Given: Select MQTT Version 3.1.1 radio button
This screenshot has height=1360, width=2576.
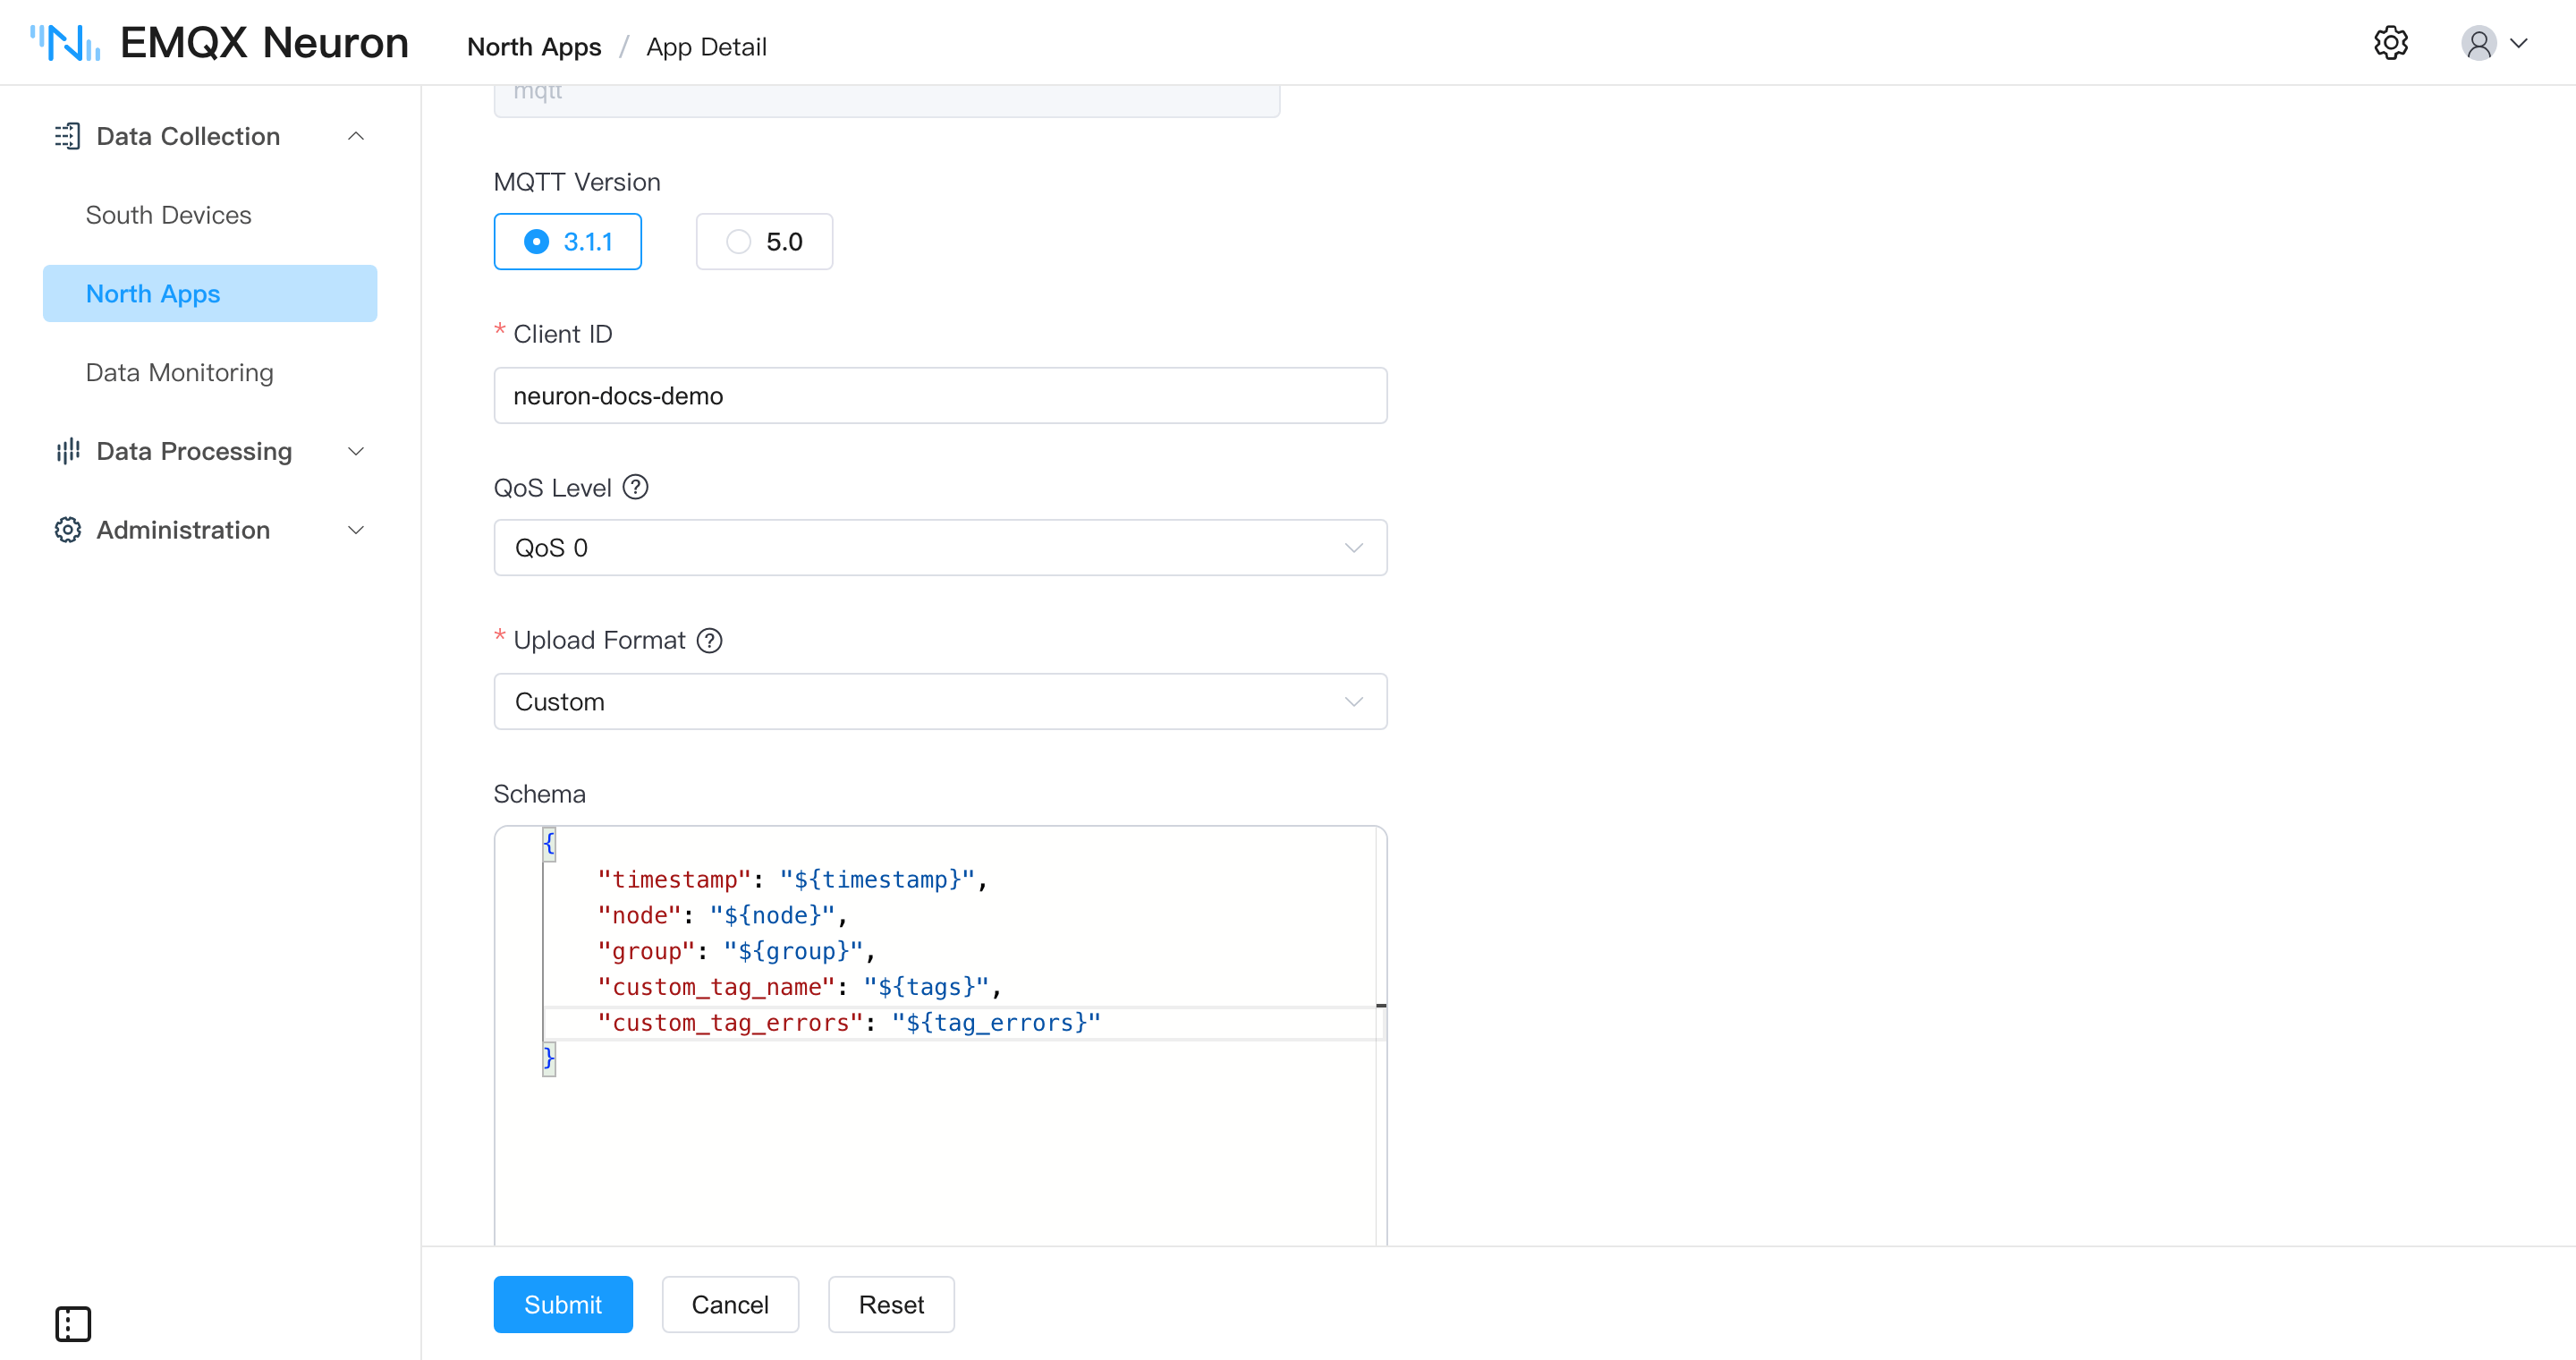Looking at the screenshot, I should pyautogui.click(x=568, y=241).
